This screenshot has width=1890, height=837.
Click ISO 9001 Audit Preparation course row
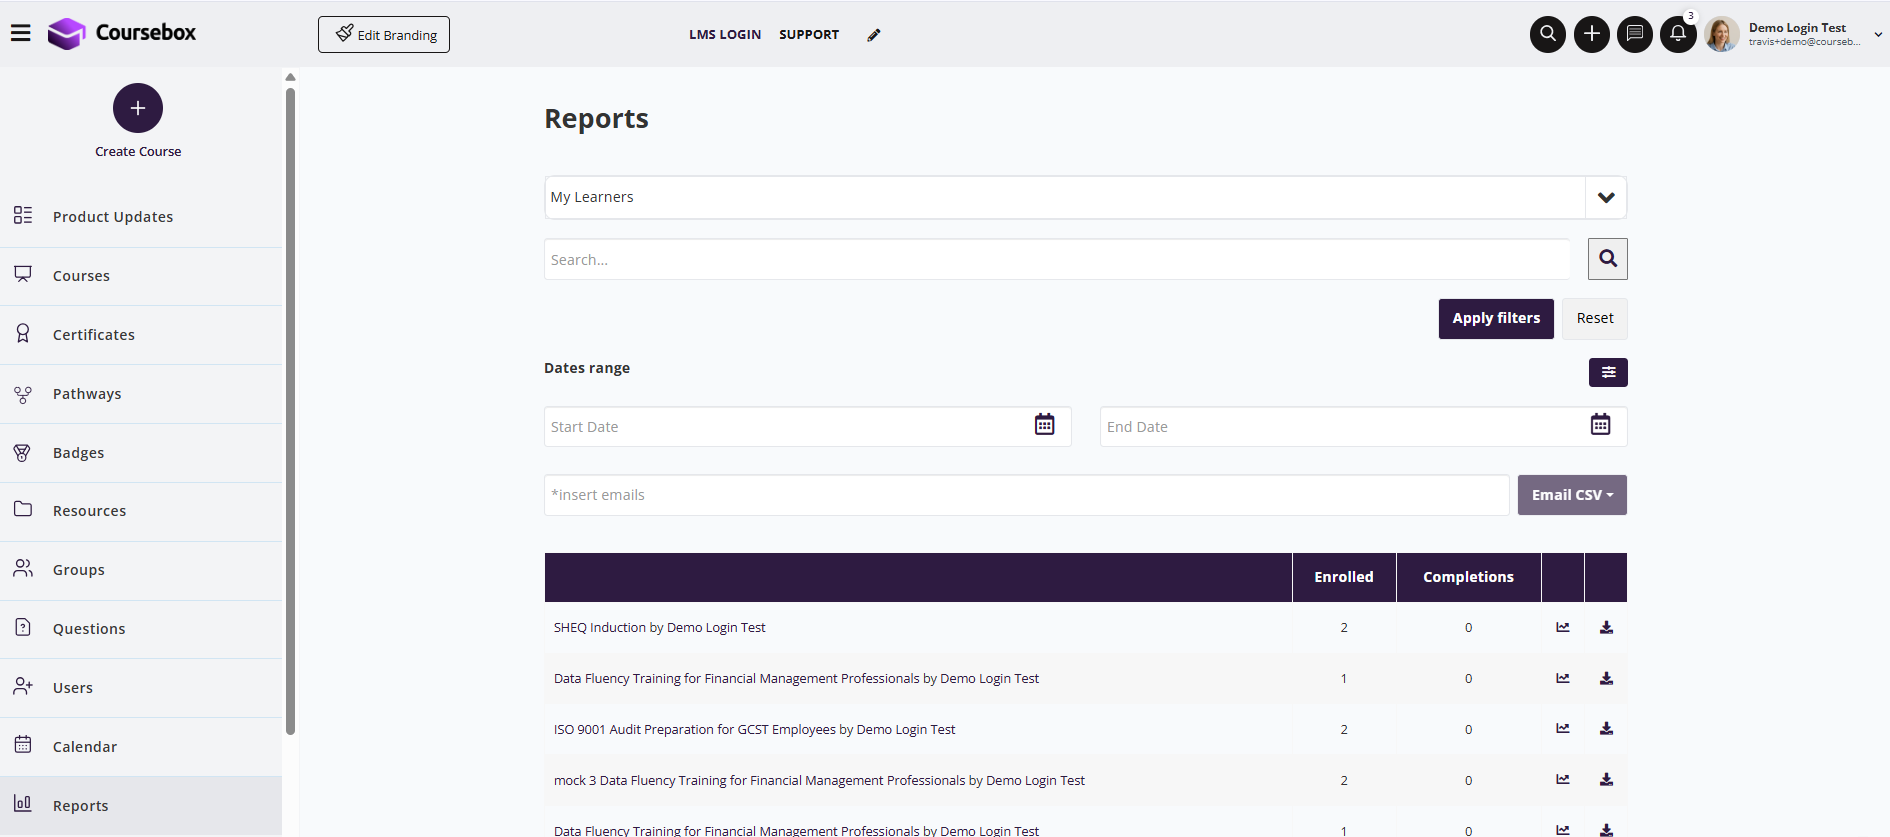point(1086,729)
